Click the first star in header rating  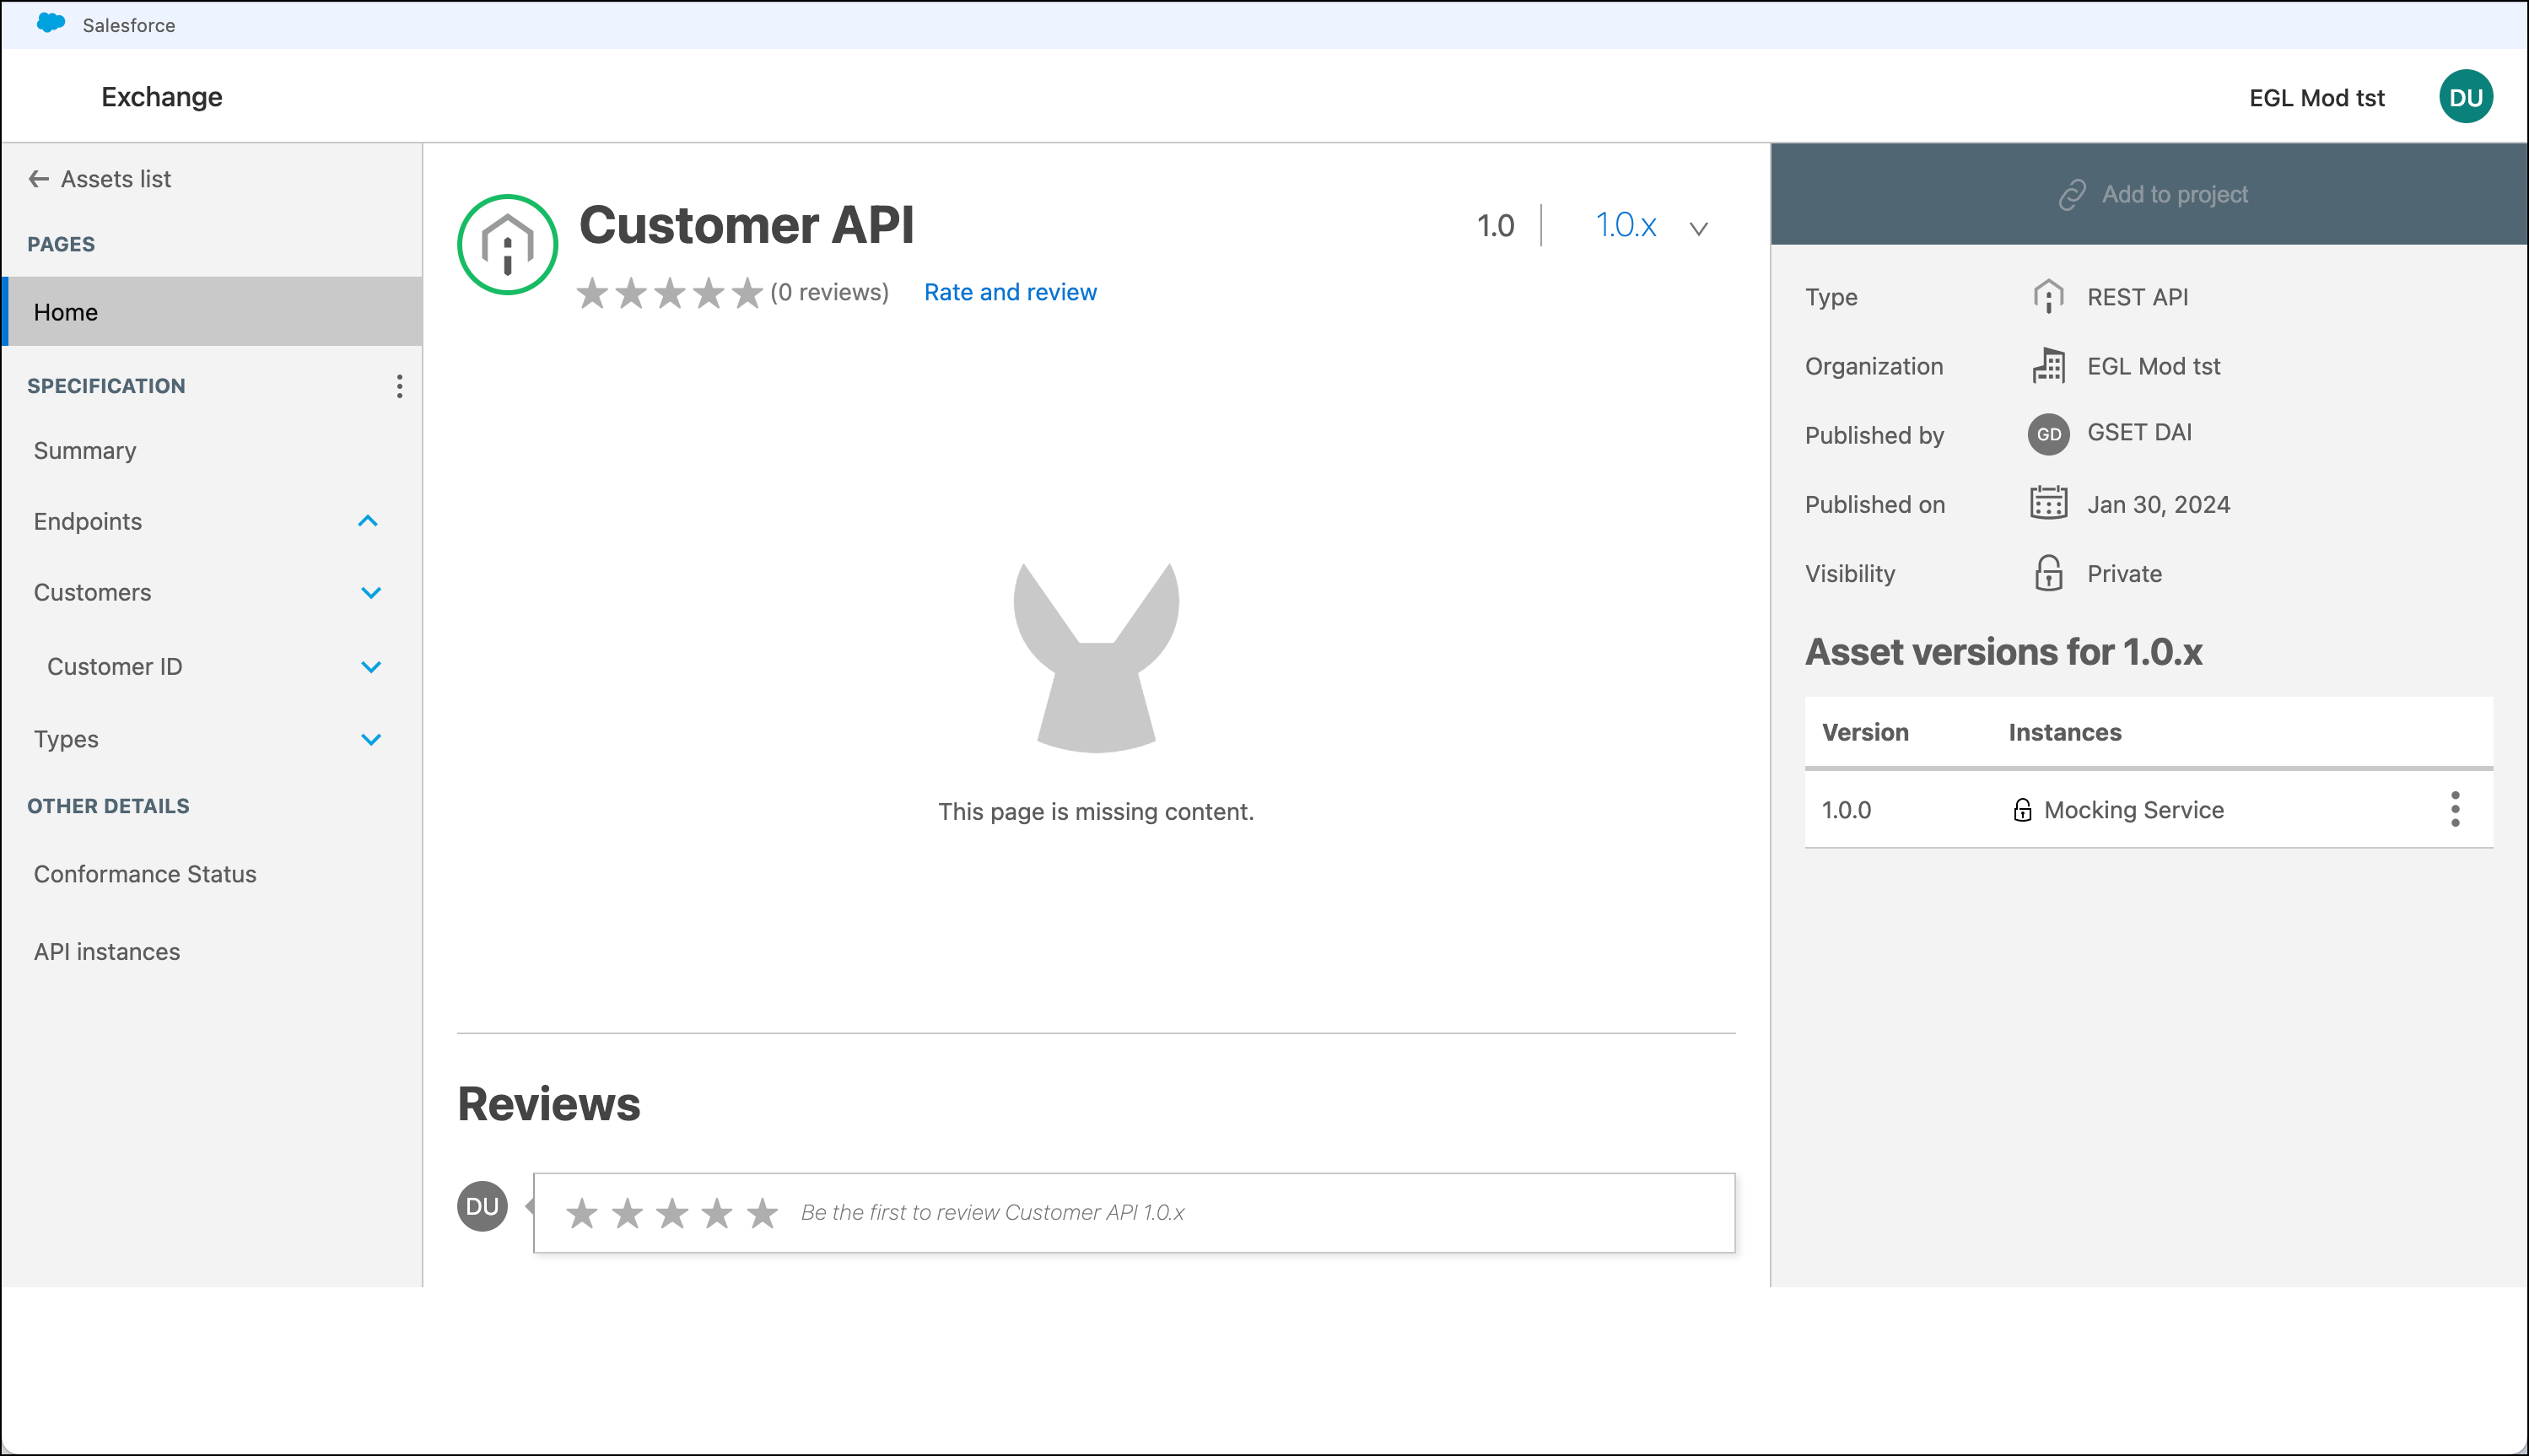pyautogui.click(x=592, y=293)
